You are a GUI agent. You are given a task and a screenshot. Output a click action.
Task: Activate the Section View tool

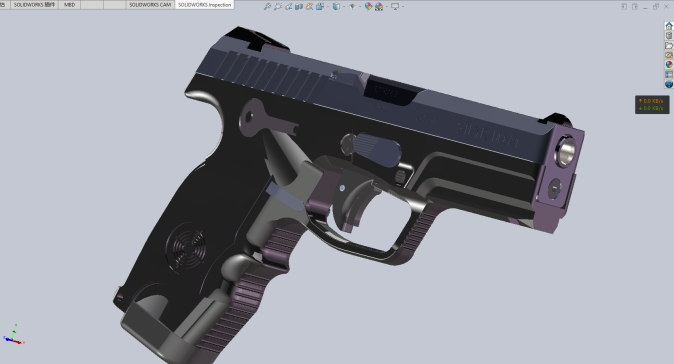click(x=299, y=6)
